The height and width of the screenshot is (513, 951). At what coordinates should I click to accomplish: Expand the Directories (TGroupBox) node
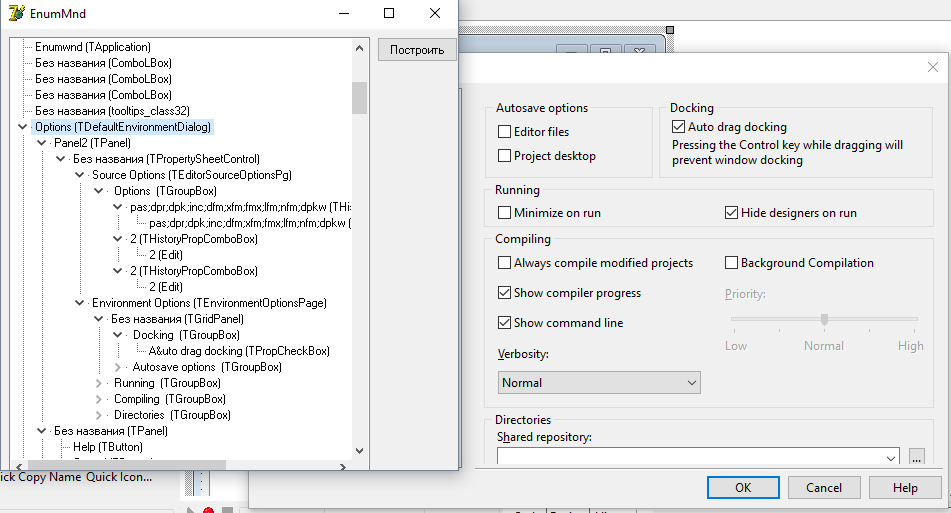99,415
